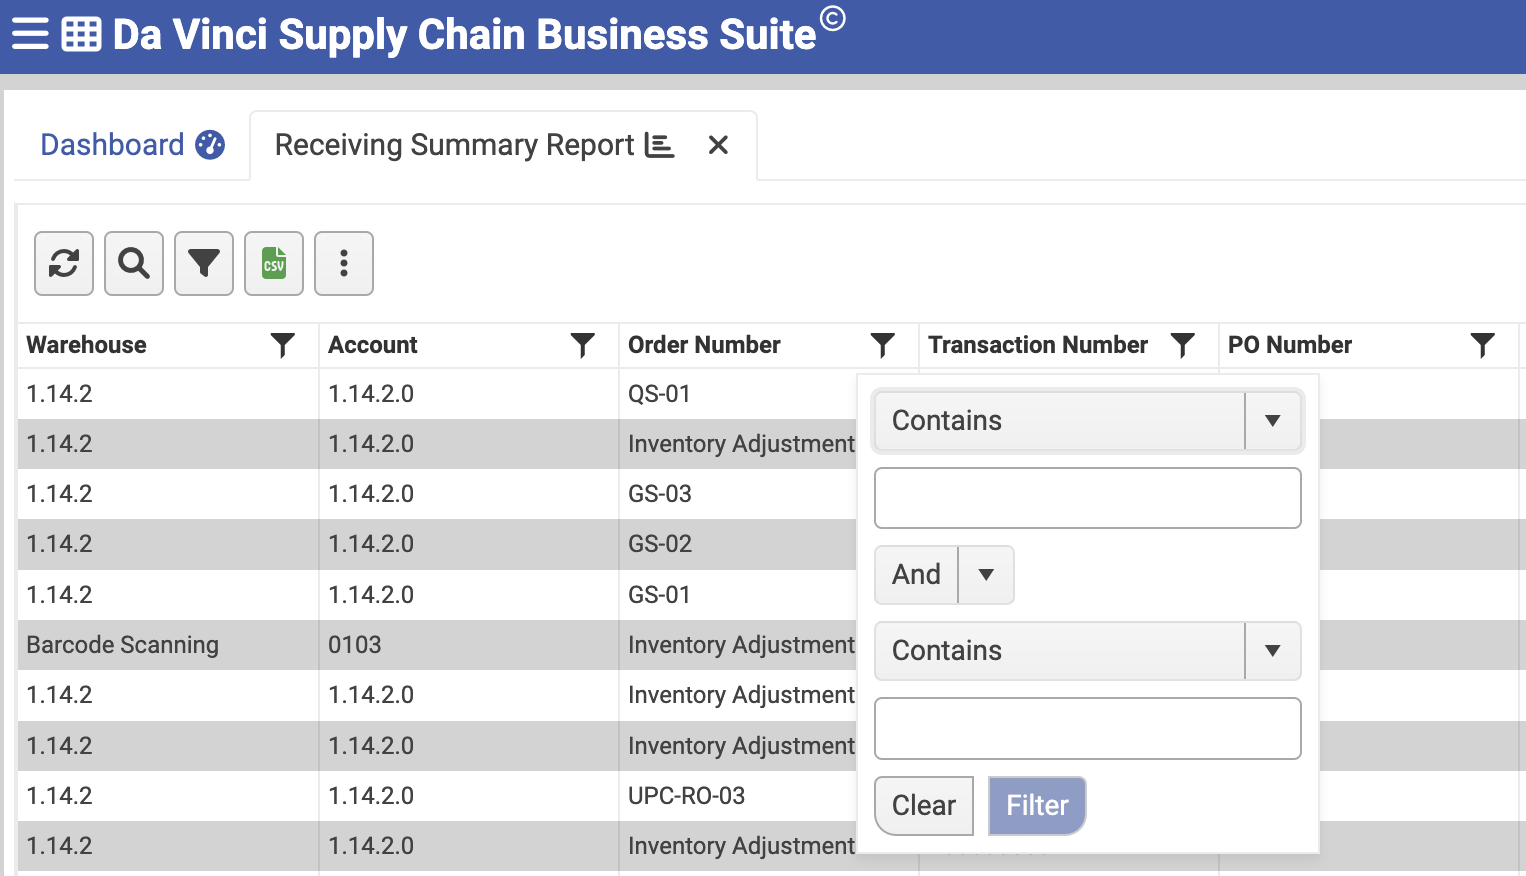This screenshot has height=876, width=1526.
Task: Focus the first filter value field
Action: pyautogui.click(x=1088, y=498)
